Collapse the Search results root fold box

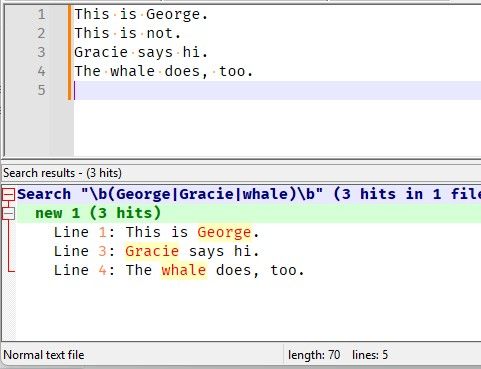pyautogui.click(x=9, y=194)
